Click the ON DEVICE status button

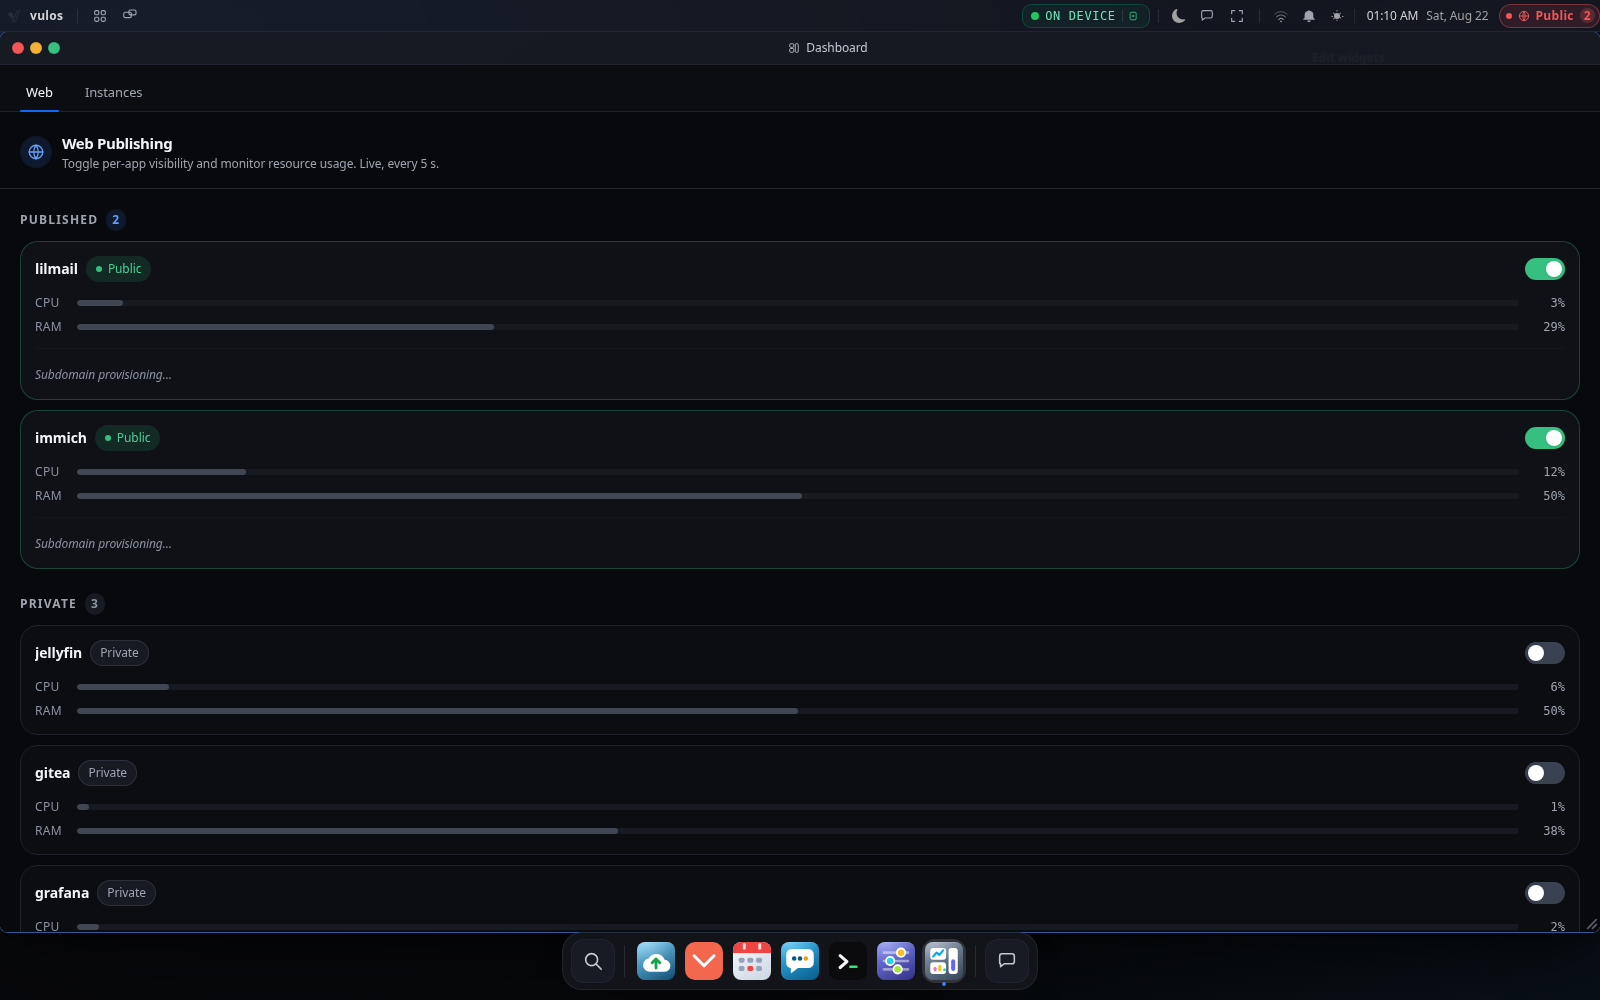pyautogui.click(x=1085, y=16)
